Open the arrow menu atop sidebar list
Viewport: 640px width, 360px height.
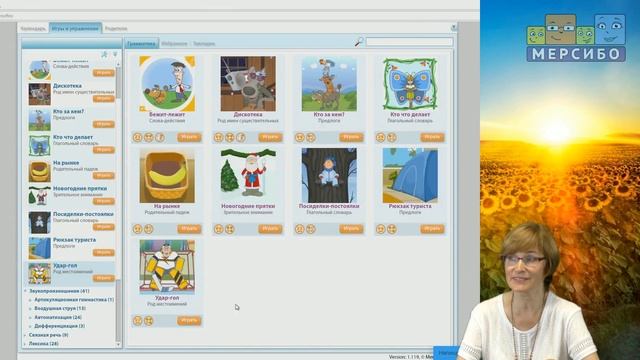pos(115,55)
